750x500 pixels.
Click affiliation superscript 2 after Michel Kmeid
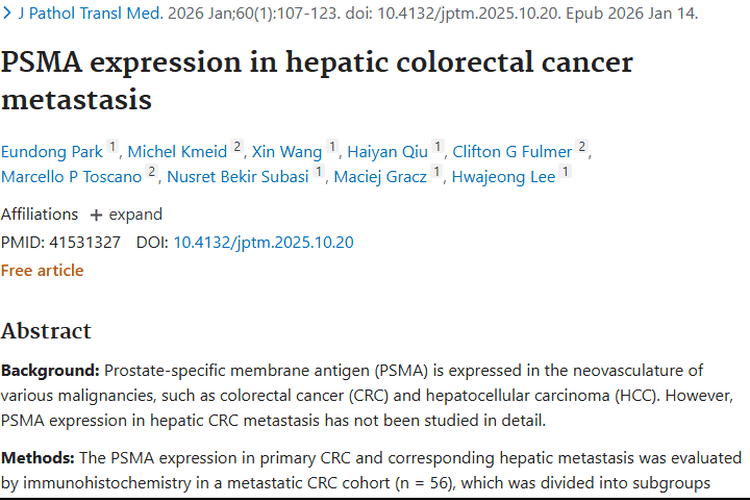pos(238,148)
